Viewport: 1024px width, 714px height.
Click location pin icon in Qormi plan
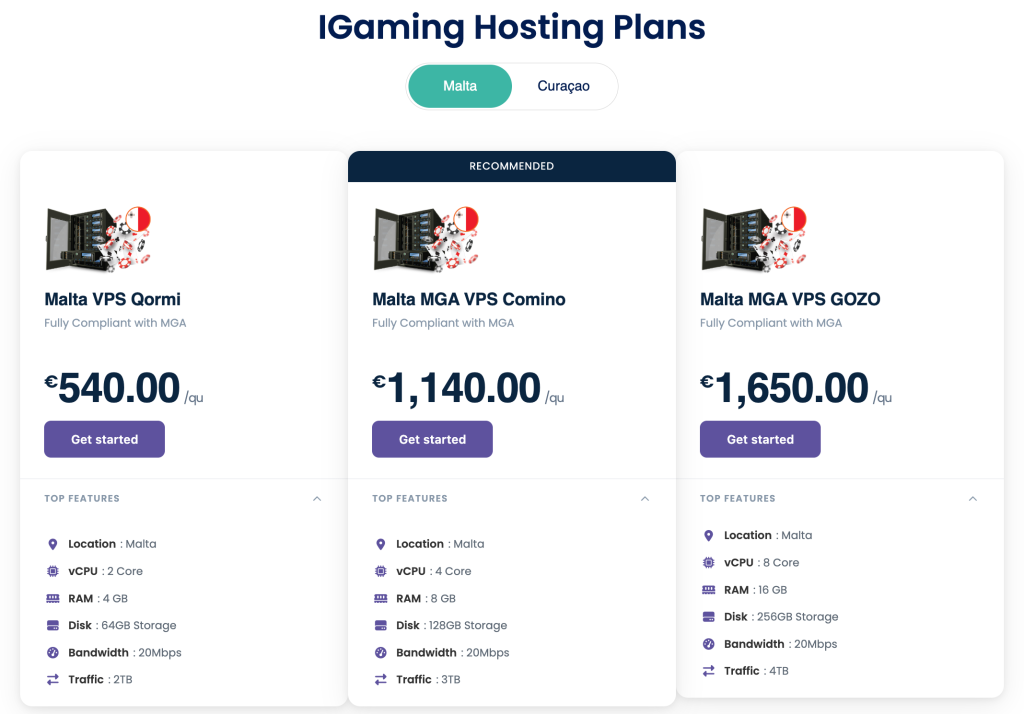coord(53,544)
